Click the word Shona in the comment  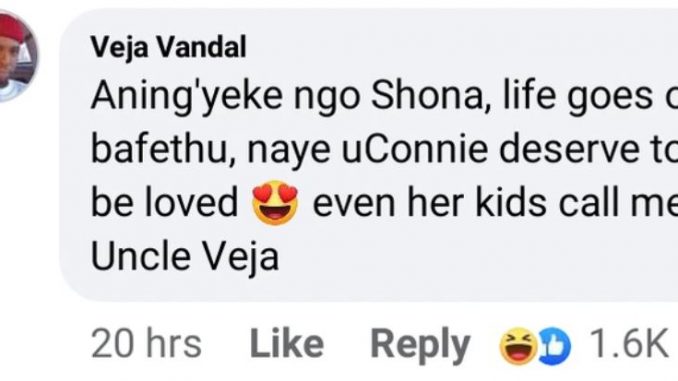point(426,96)
